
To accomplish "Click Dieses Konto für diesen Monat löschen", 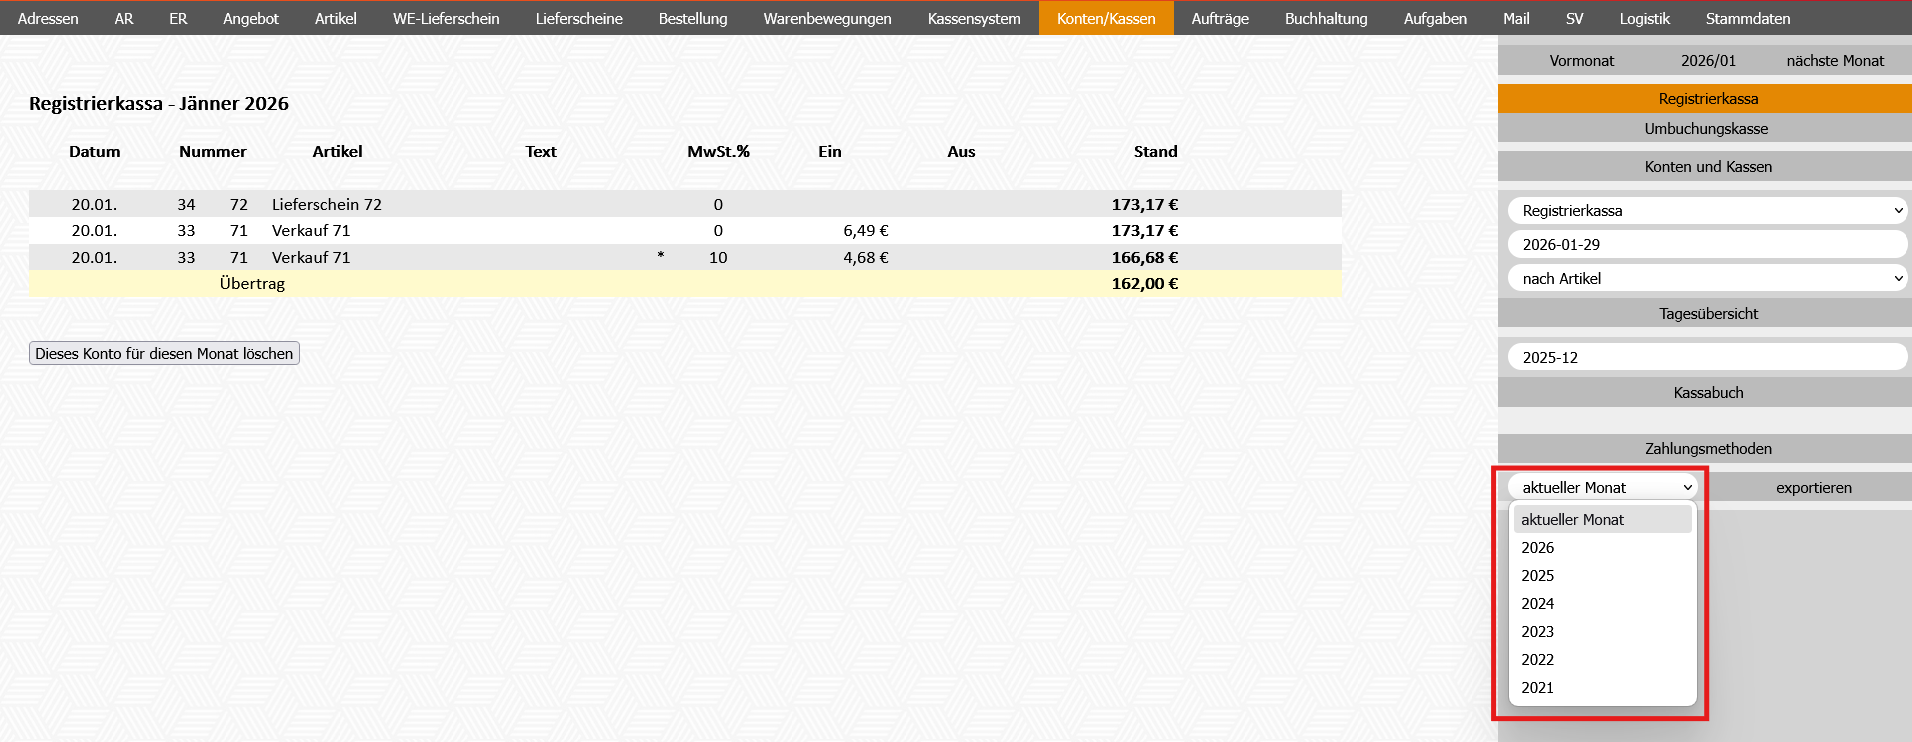I will [x=164, y=353].
